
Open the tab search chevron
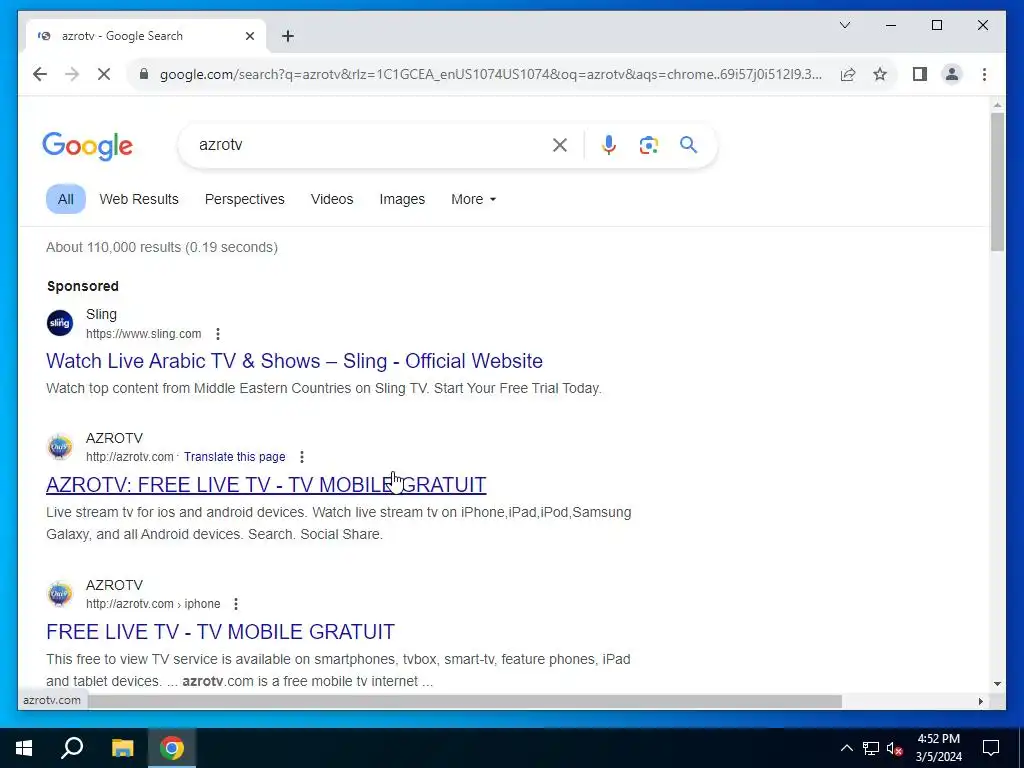[845, 25]
